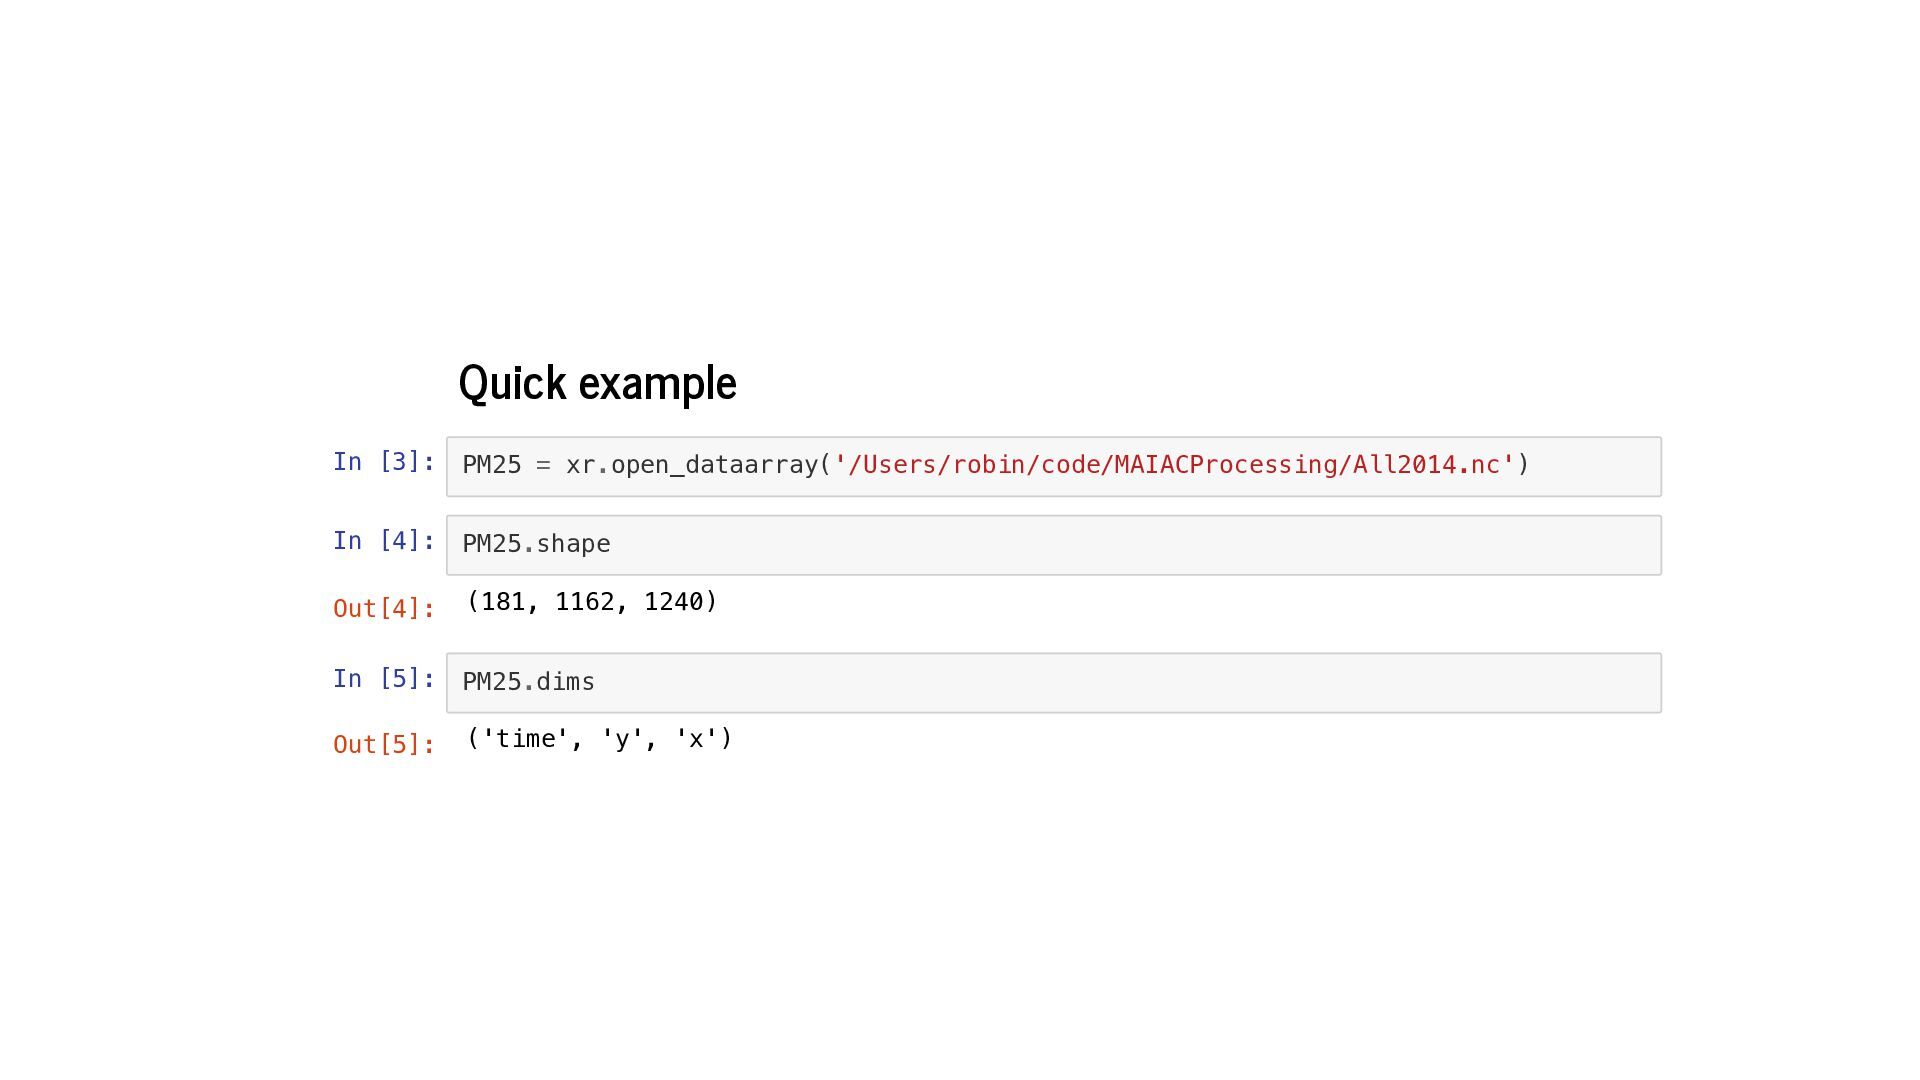1920x1080 pixels.
Task: Click the 1162 value in the shape output
Action: coord(585,602)
